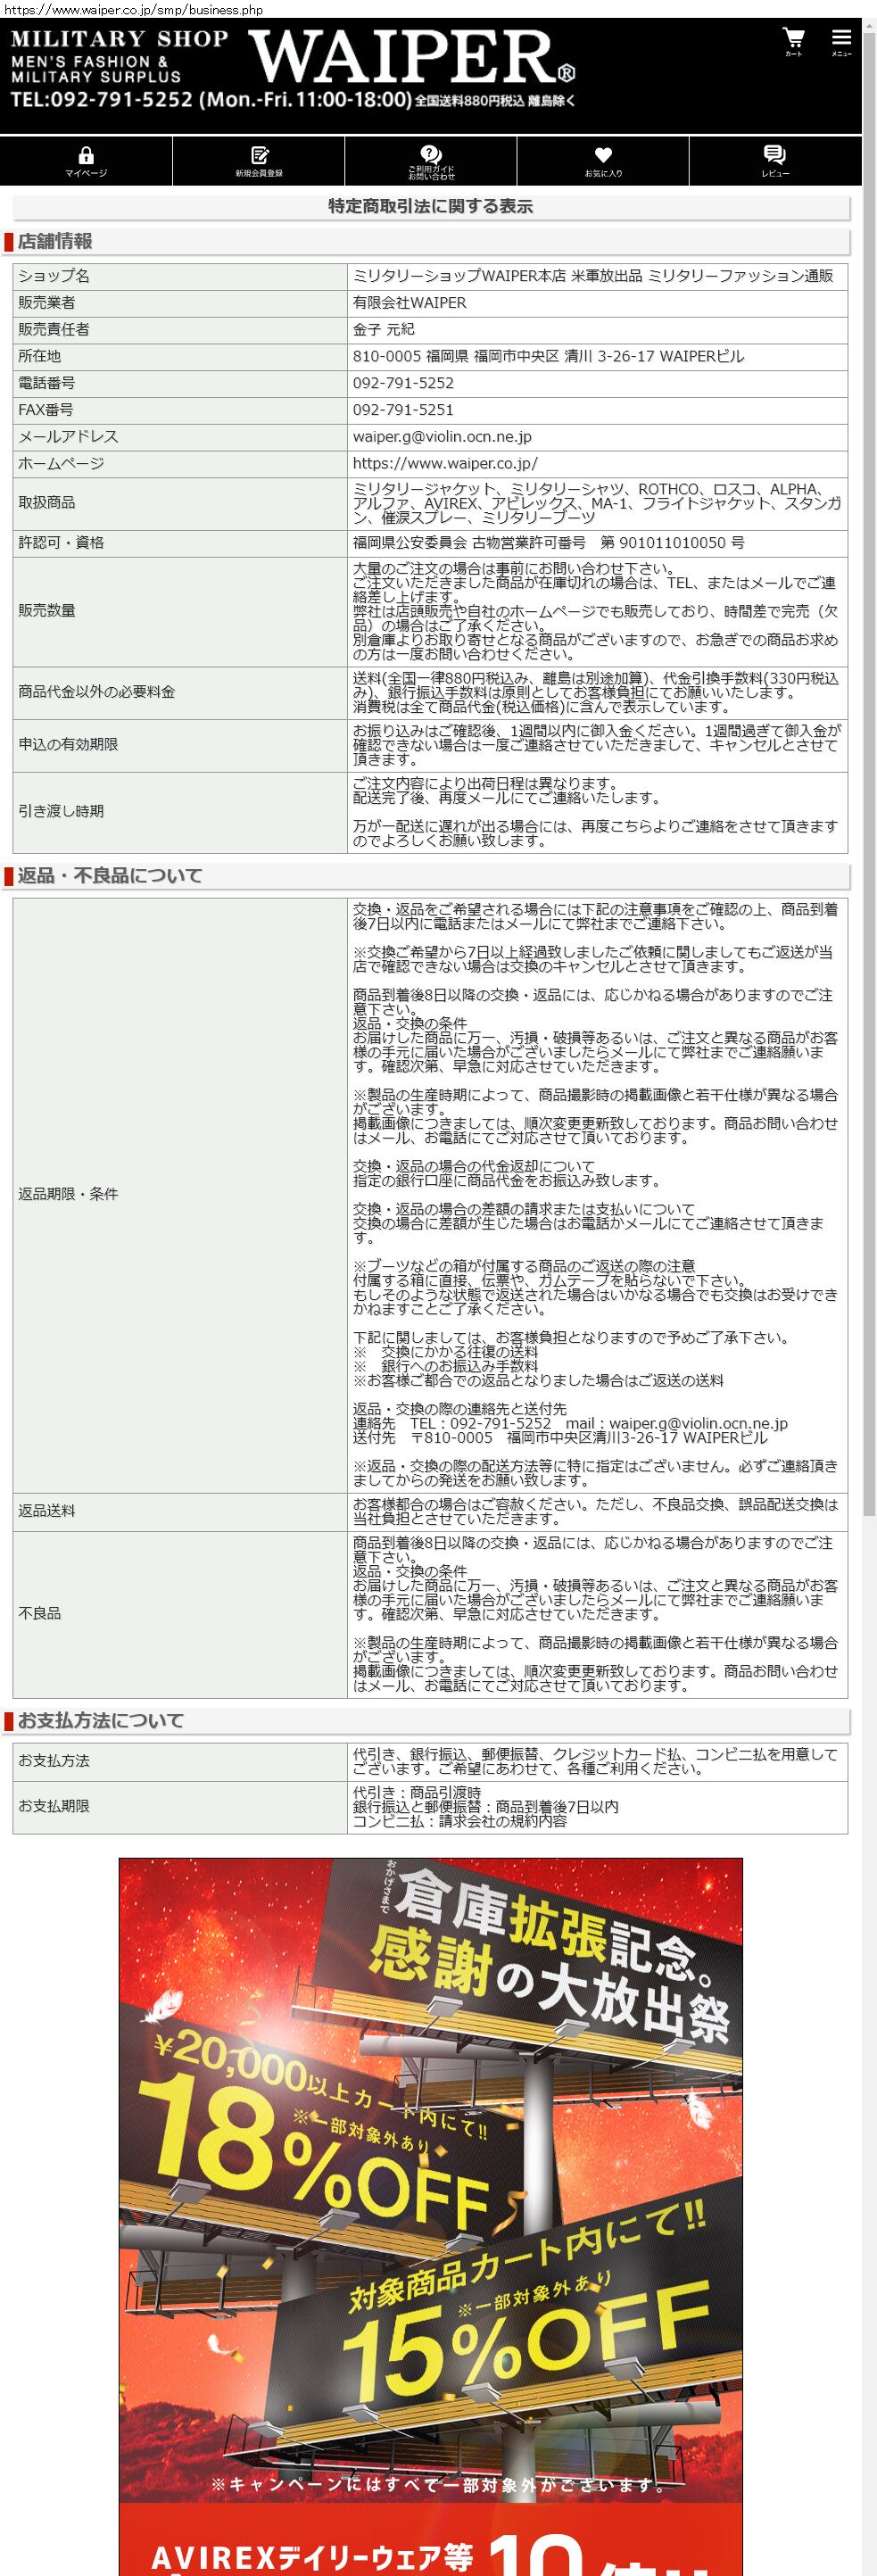
Task: Open the shopping cart icon
Action: pyautogui.click(x=793, y=41)
